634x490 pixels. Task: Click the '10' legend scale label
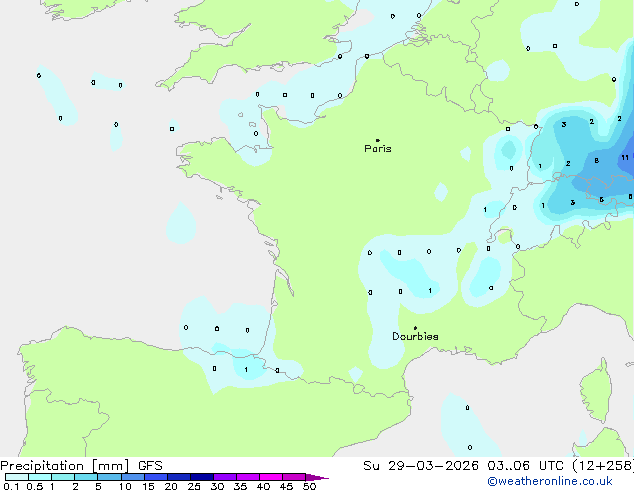coord(125,486)
